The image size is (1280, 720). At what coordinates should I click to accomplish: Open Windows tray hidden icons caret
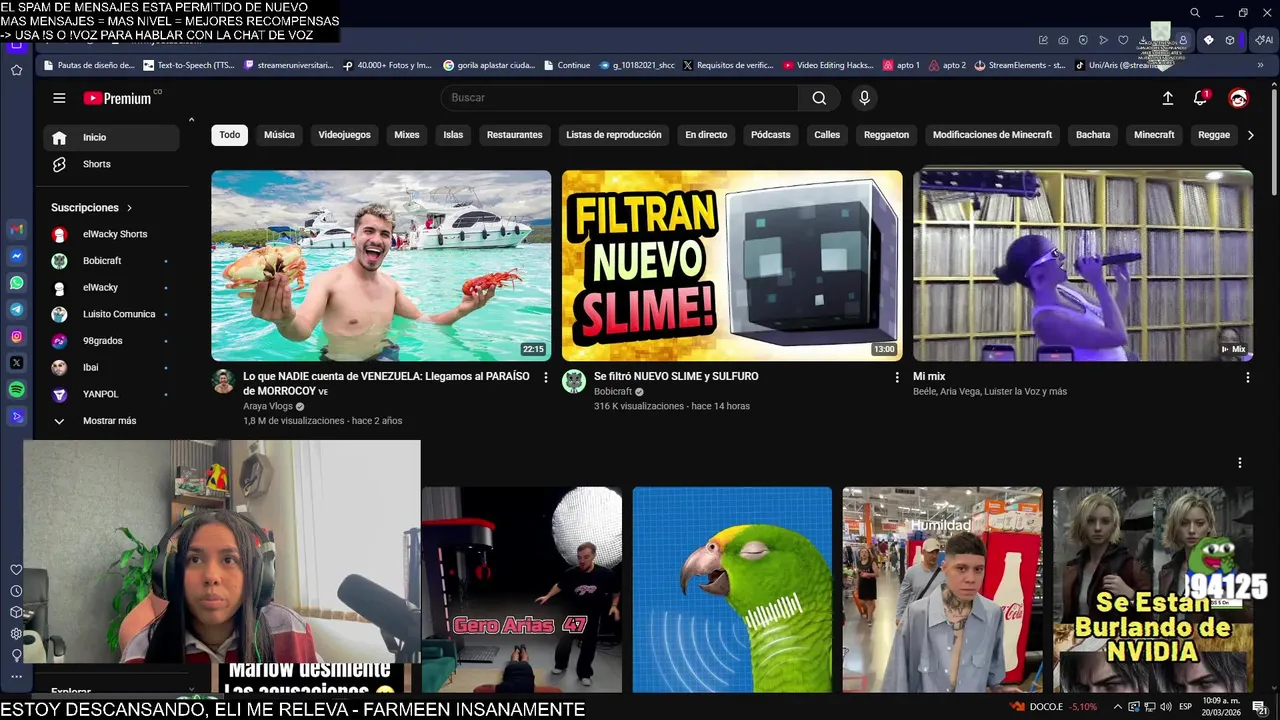coord(1117,707)
